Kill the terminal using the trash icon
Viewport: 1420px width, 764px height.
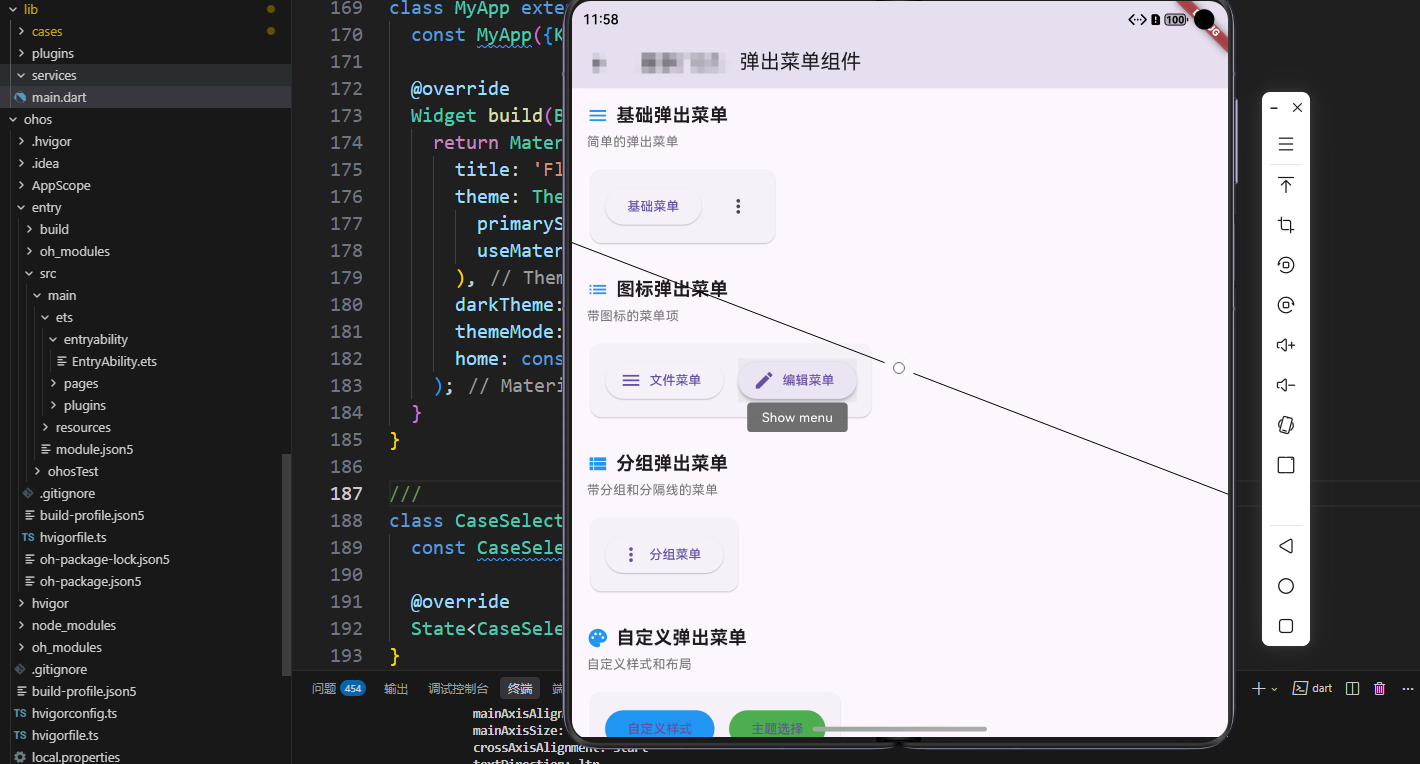tap(1380, 688)
